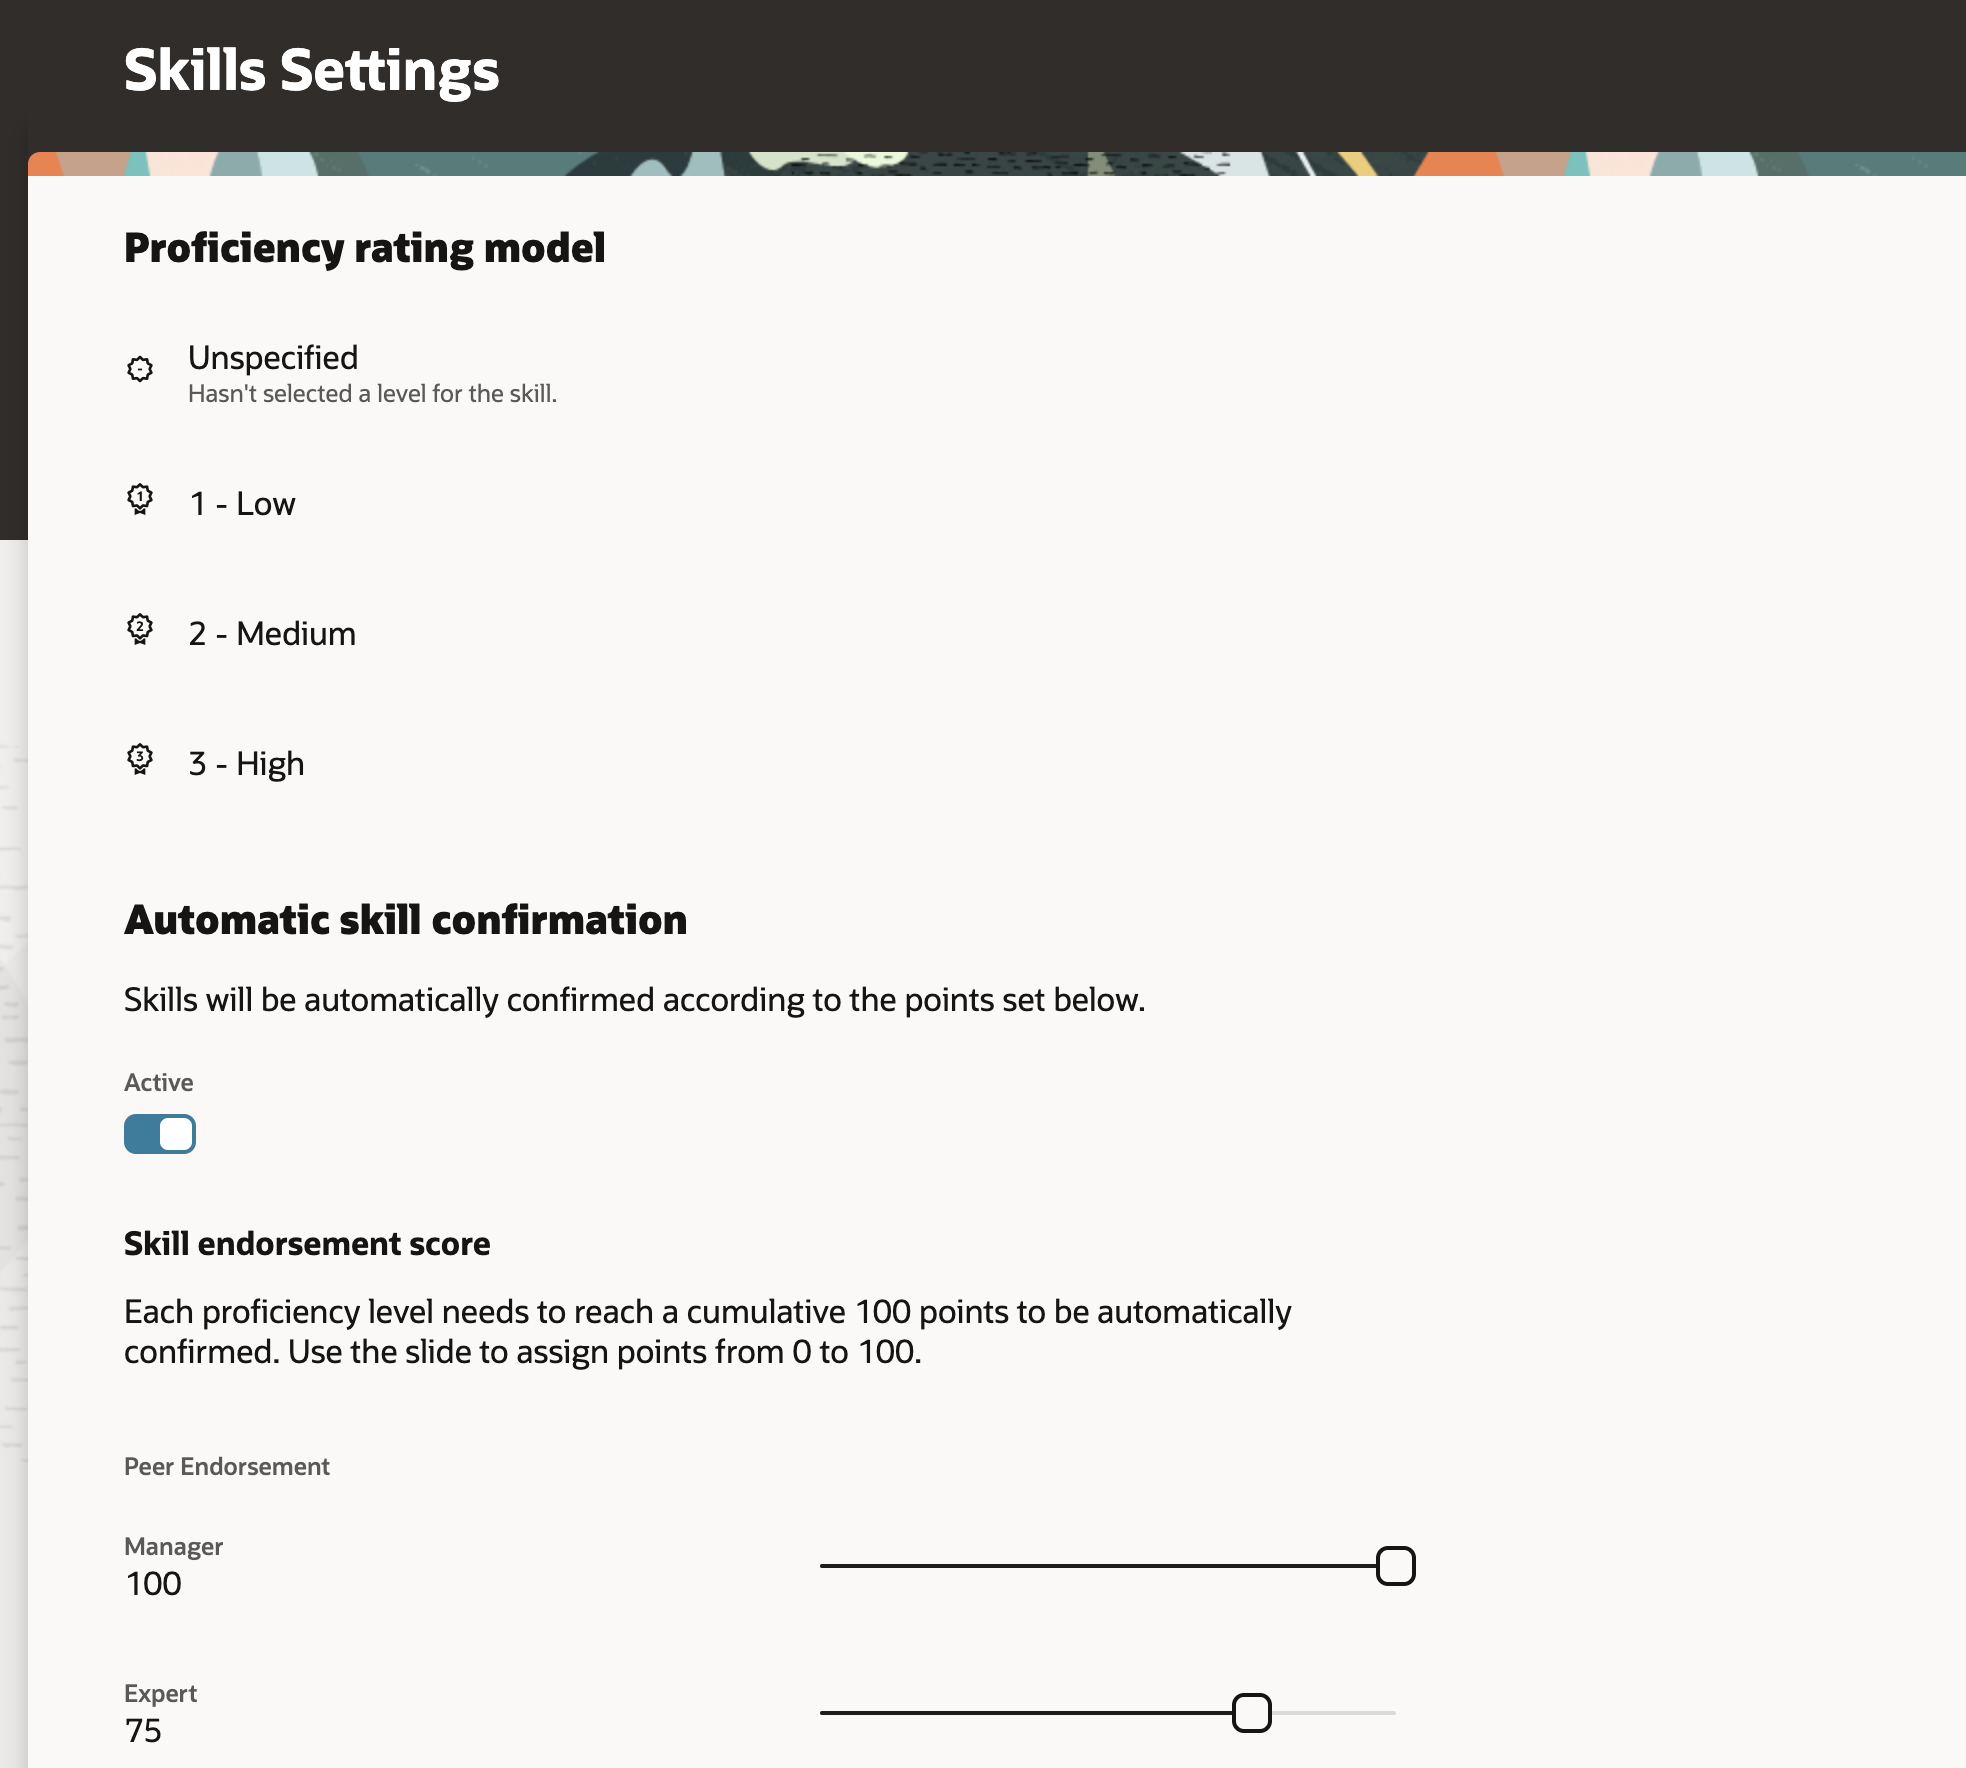
Task: Click the Manager score value 100
Action: 152,1583
